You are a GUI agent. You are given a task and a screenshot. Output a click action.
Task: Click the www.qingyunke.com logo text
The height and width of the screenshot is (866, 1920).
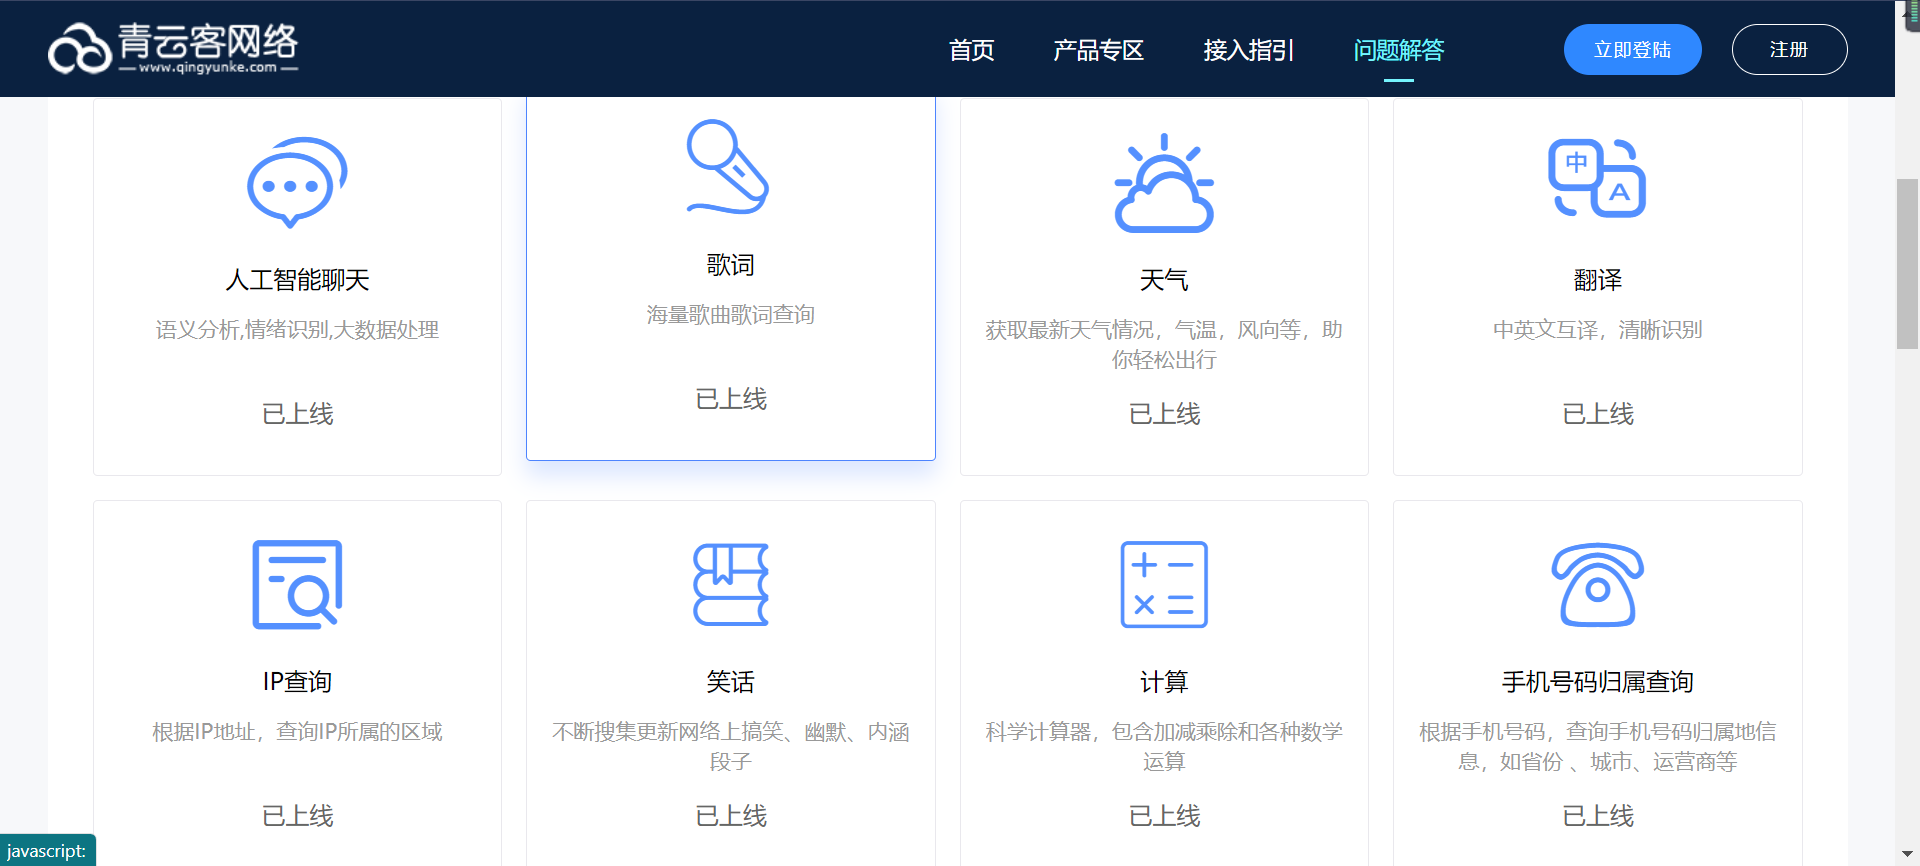click(208, 68)
